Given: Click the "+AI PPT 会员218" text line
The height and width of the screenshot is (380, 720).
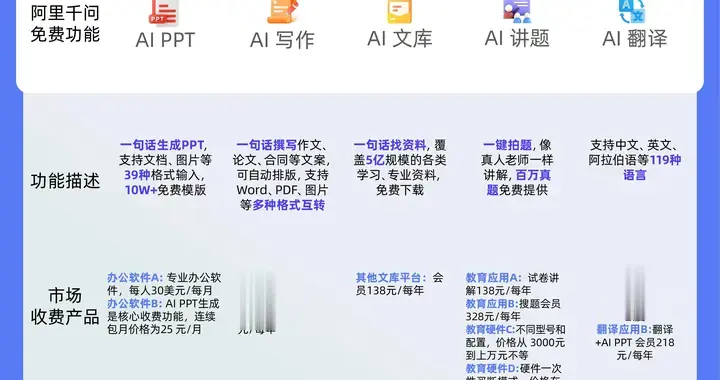Looking at the screenshot, I should pyautogui.click(x=635, y=342).
